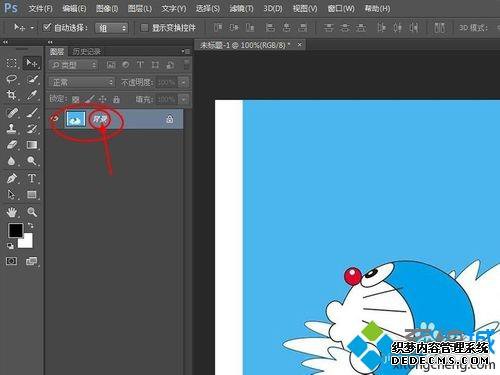Click the lock icon on 背景 layer
Viewport: 500px width, 375px height.
[169, 119]
